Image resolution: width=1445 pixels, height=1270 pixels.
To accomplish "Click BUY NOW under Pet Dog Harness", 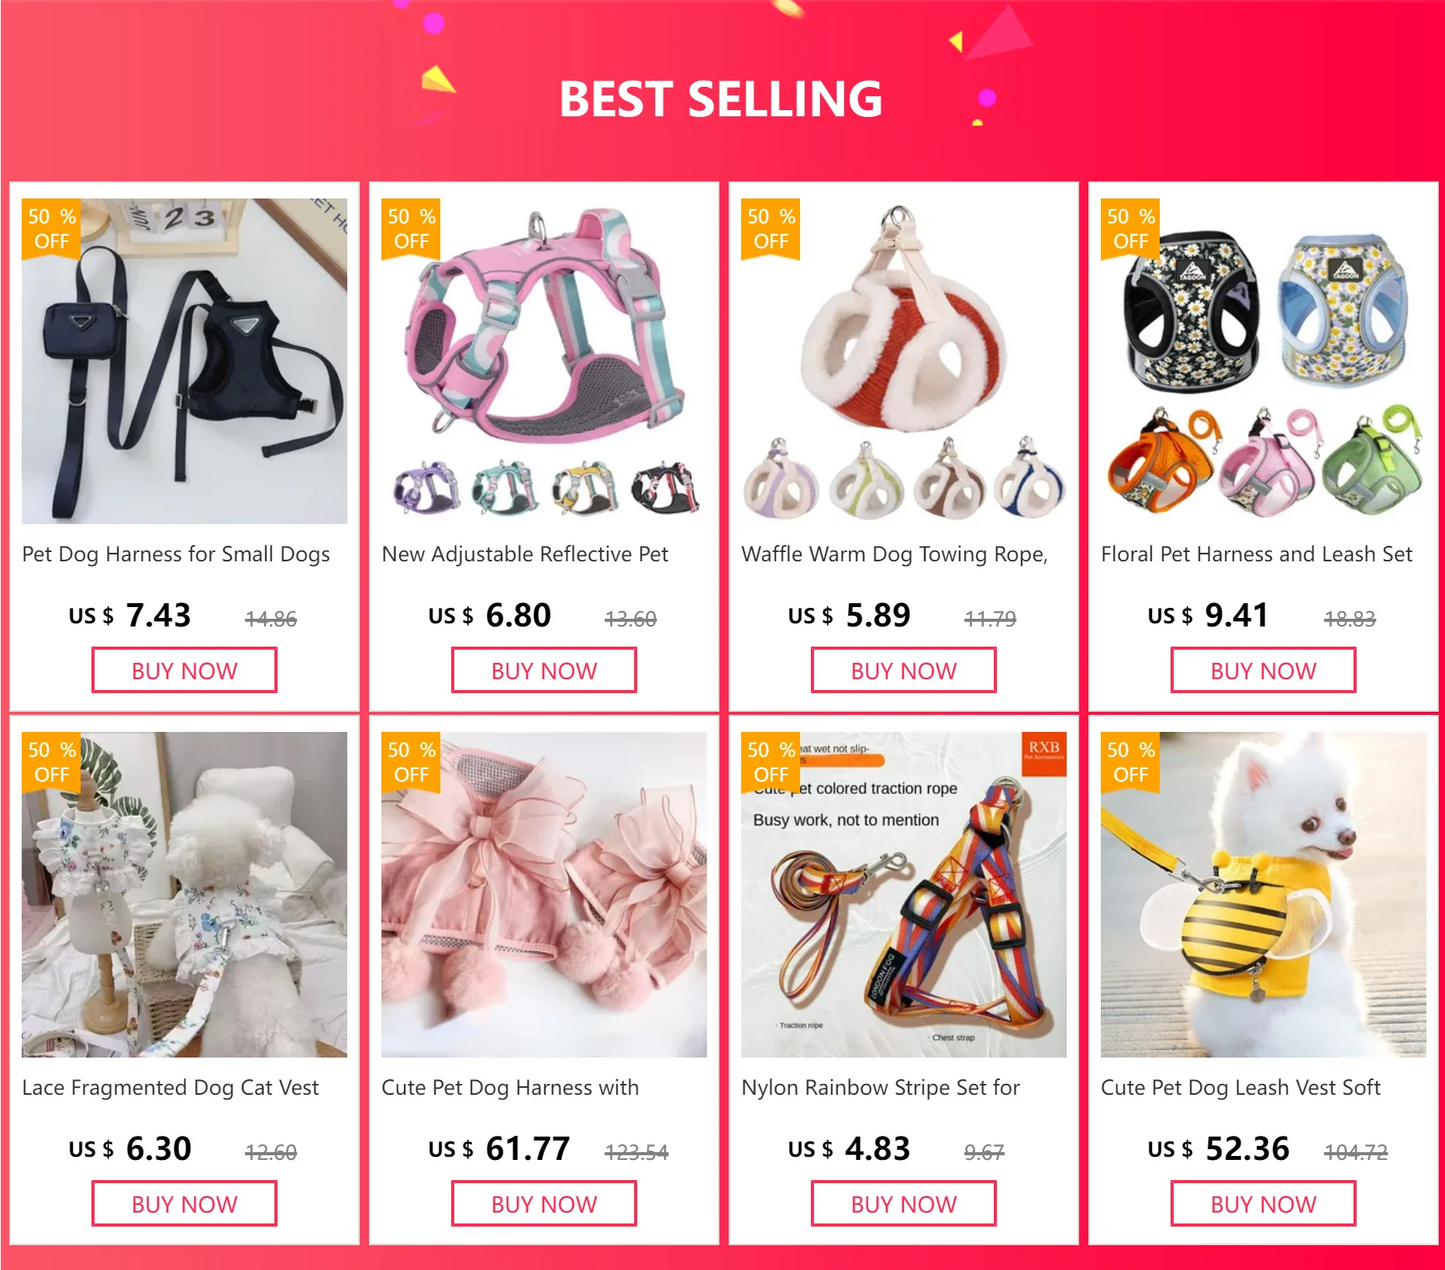I will click(184, 670).
